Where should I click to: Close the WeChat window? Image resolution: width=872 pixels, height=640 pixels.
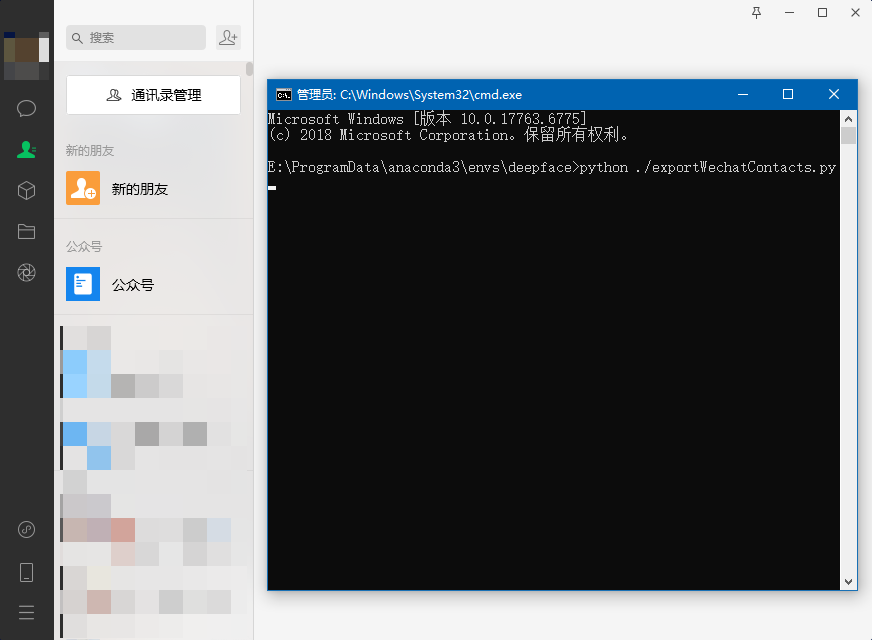coord(855,13)
